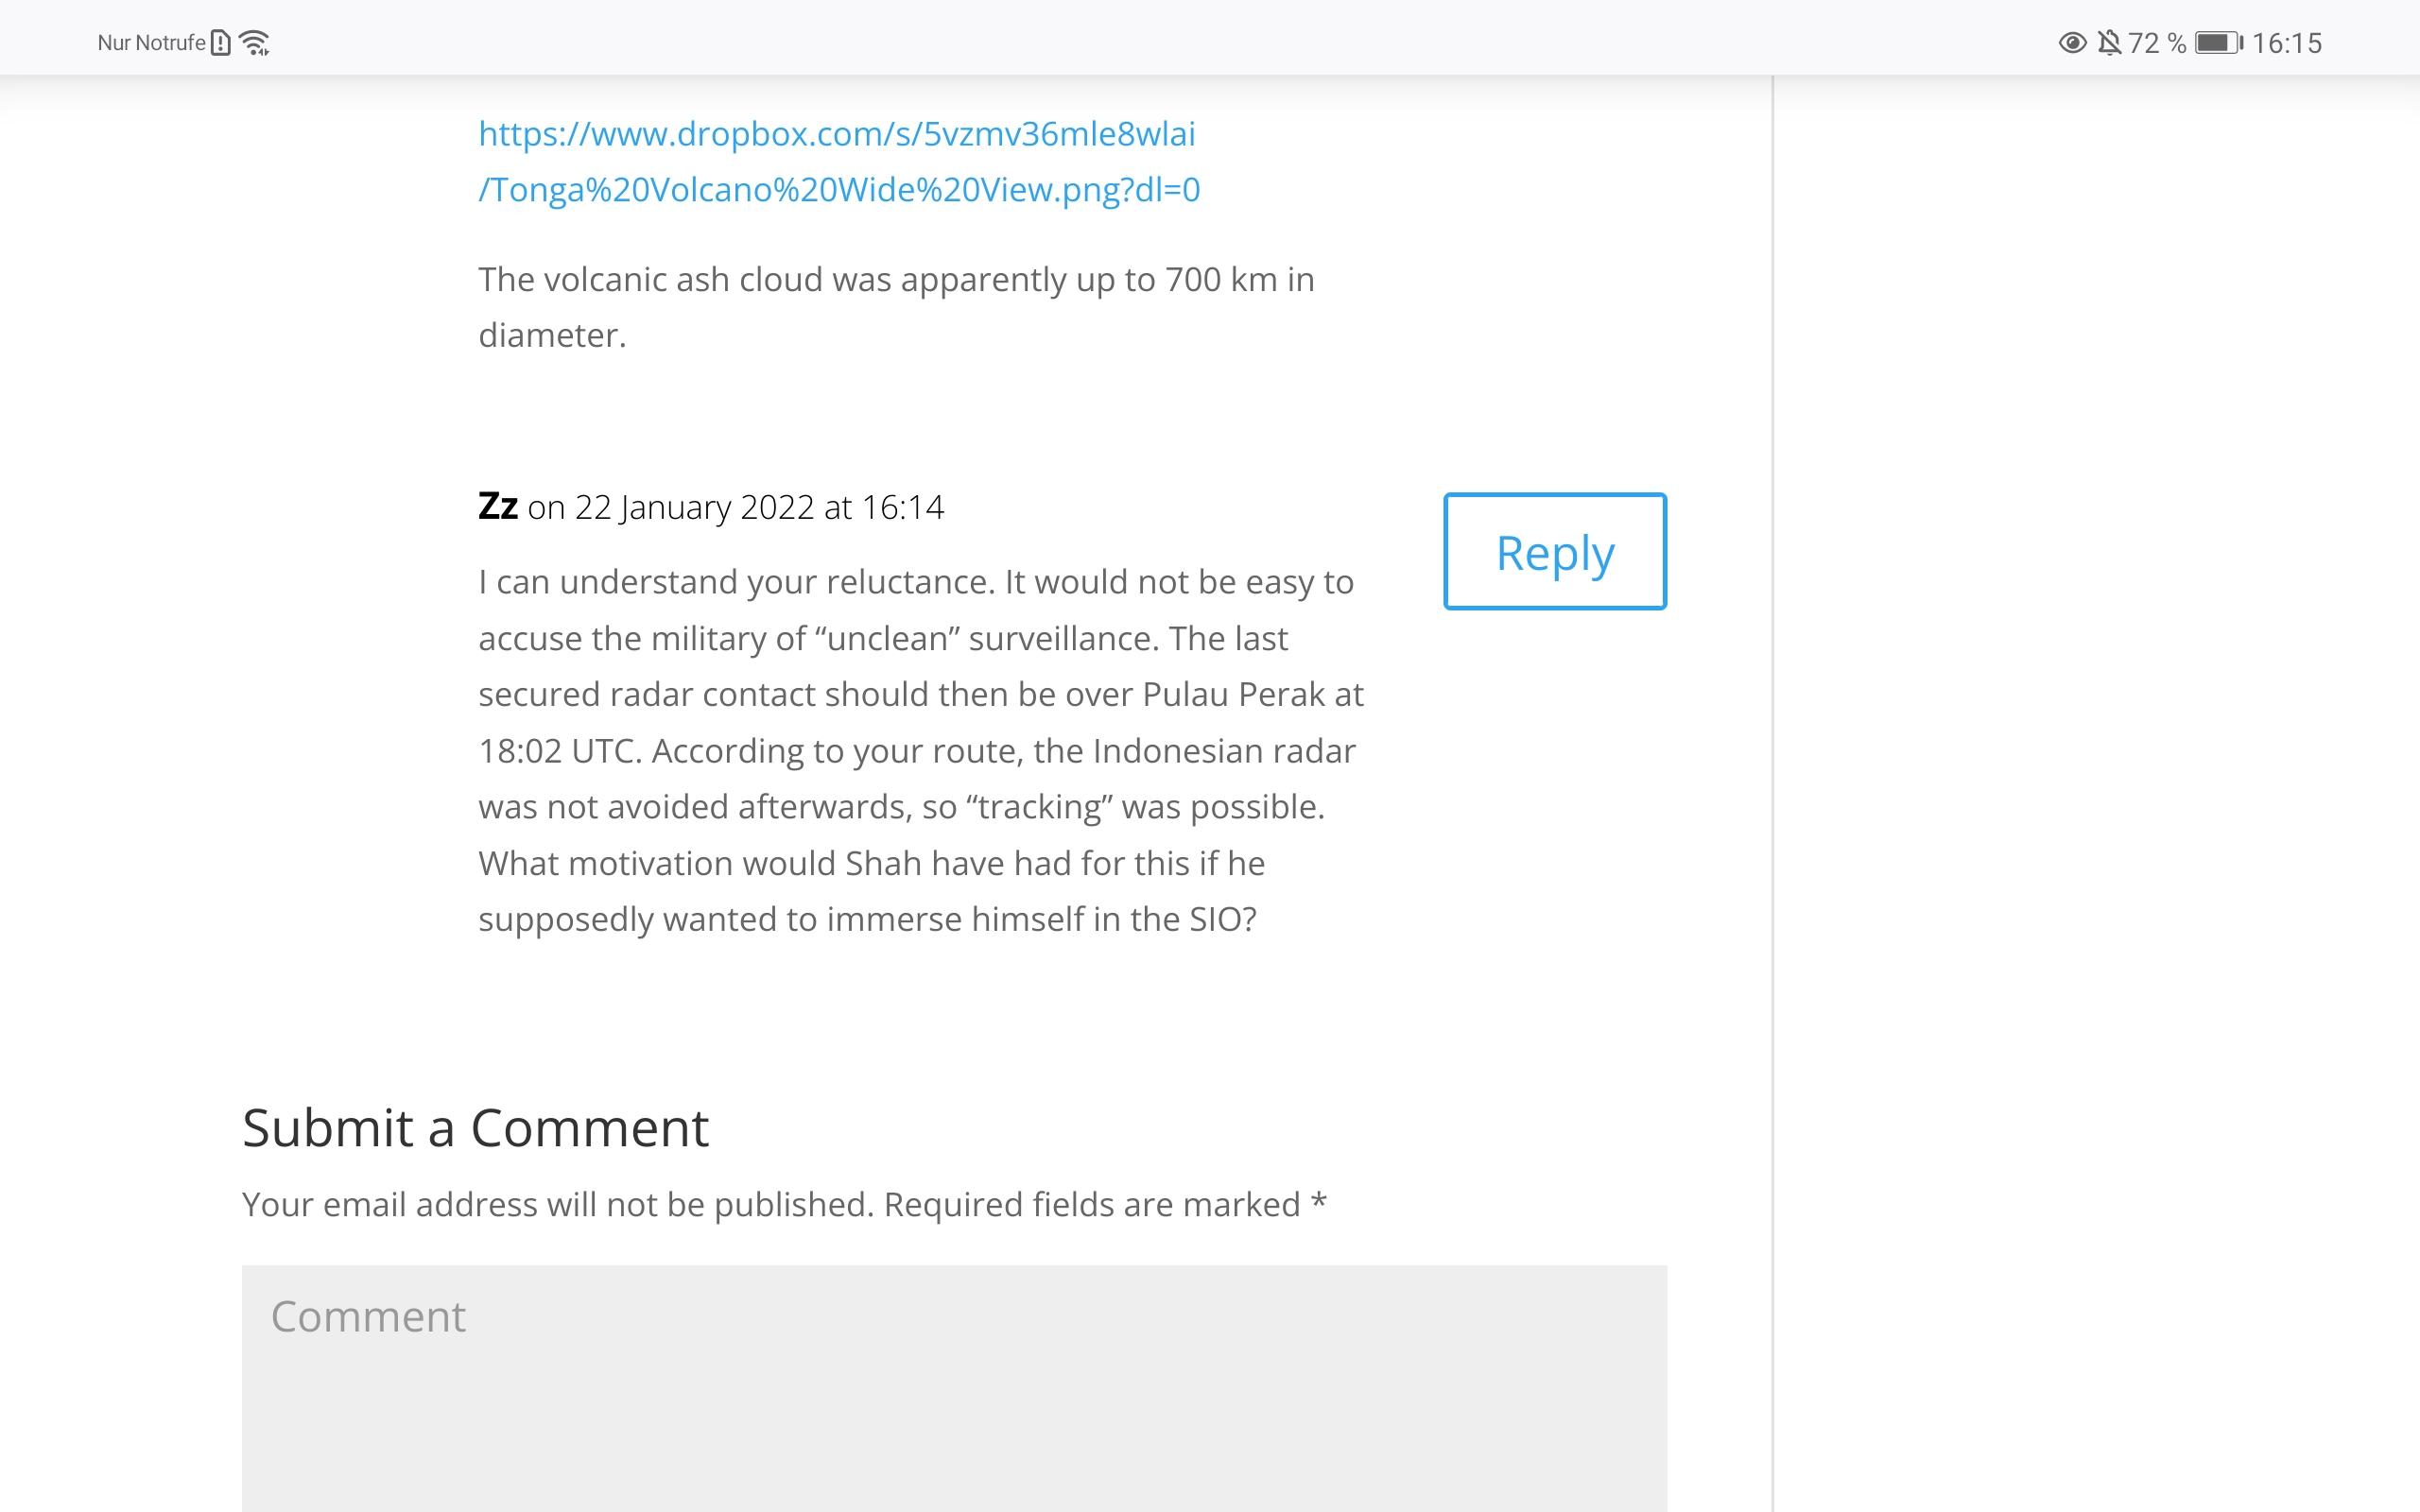
Task: Click Zz's comment text about Pulau Perak
Action: point(921,750)
